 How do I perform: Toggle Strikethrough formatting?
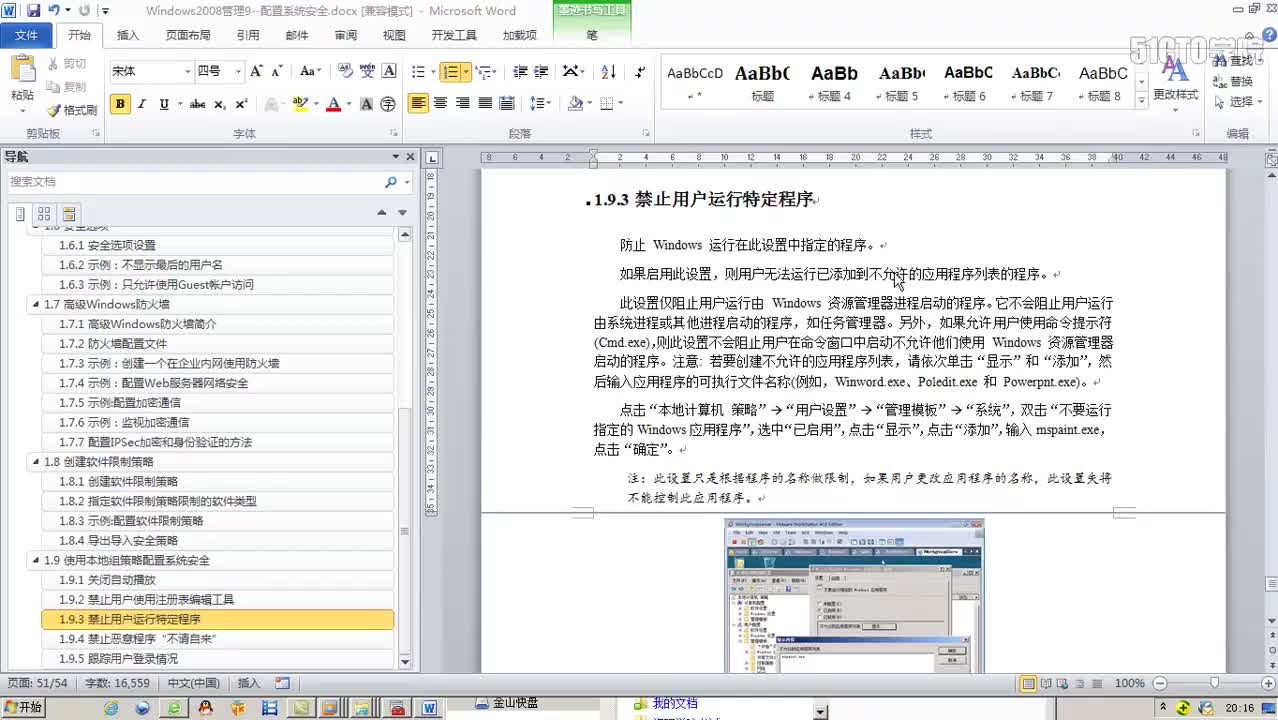tap(197, 104)
